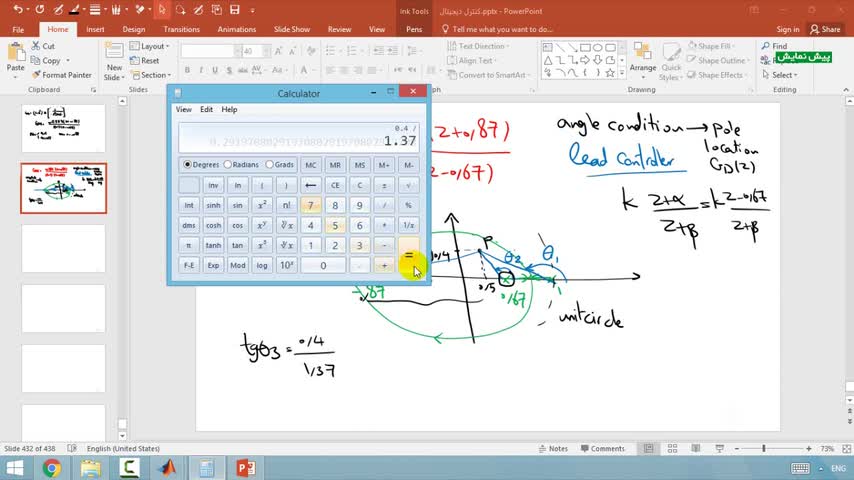Select Grads angle mode in Calculator
The width and height of the screenshot is (854, 480).
pyautogui.click(x=279, y=165)
